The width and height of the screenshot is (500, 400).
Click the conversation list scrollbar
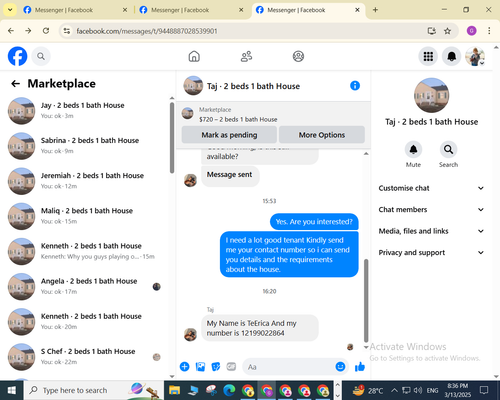pos(172,138)
